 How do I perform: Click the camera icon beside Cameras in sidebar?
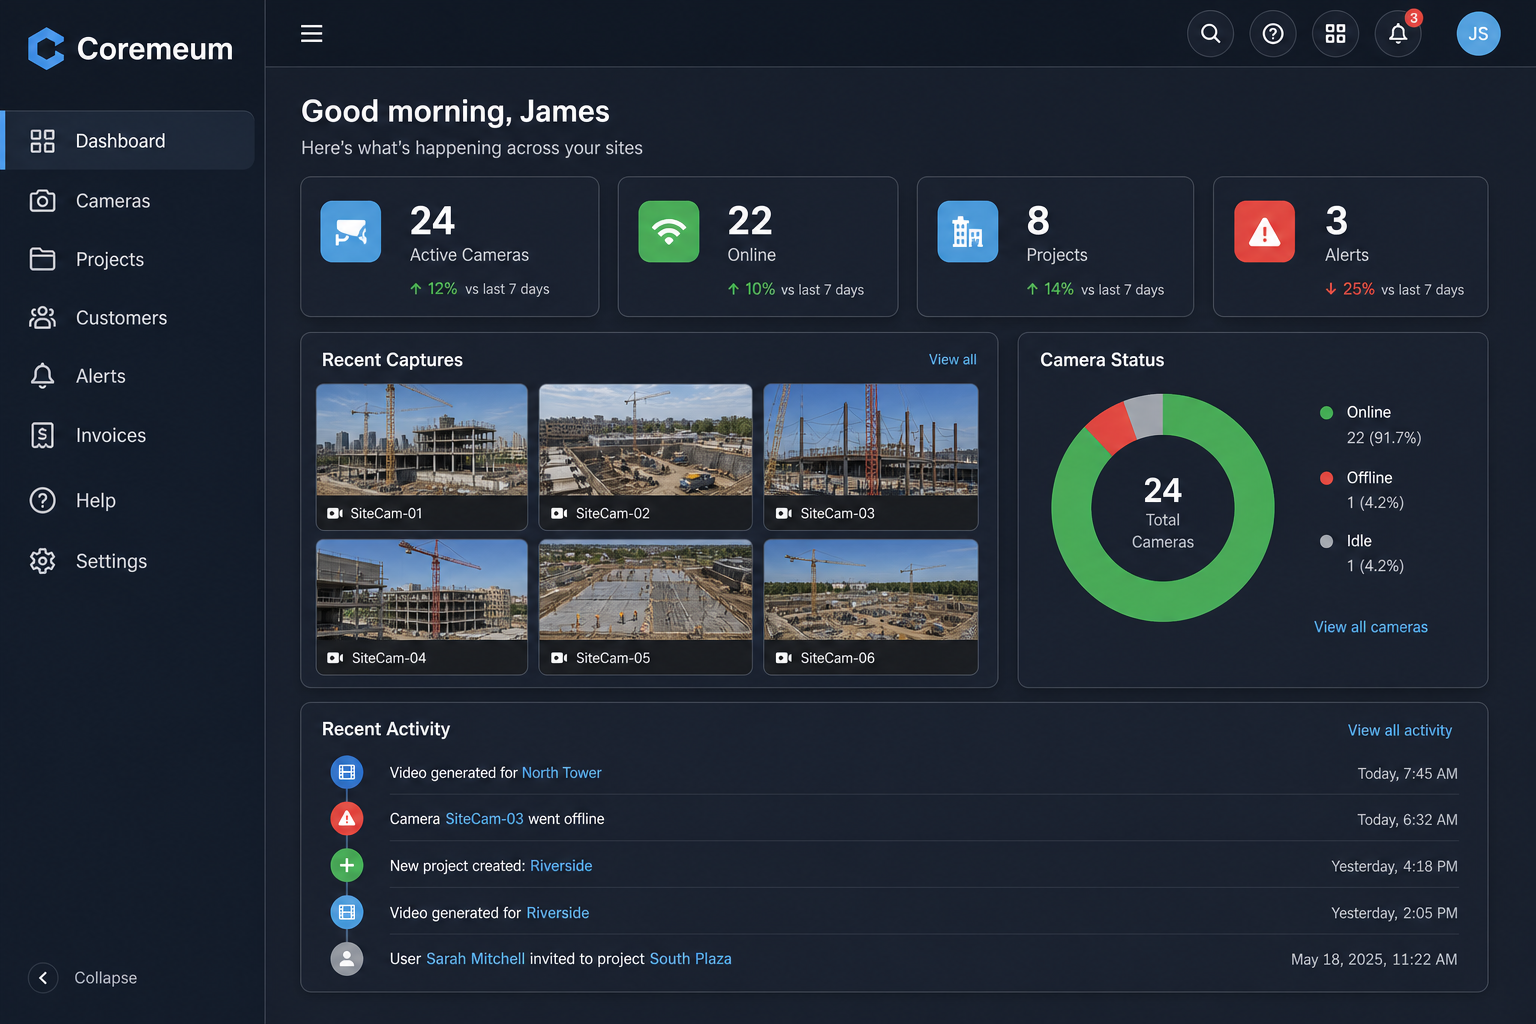[42, 201]
